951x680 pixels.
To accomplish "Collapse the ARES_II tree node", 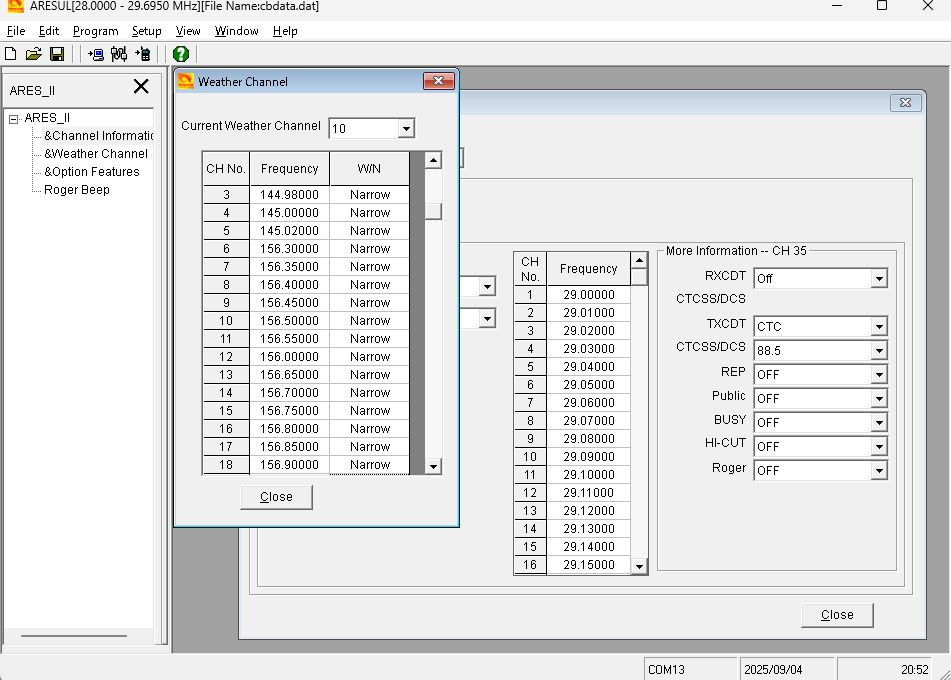I will pos(13,119).
